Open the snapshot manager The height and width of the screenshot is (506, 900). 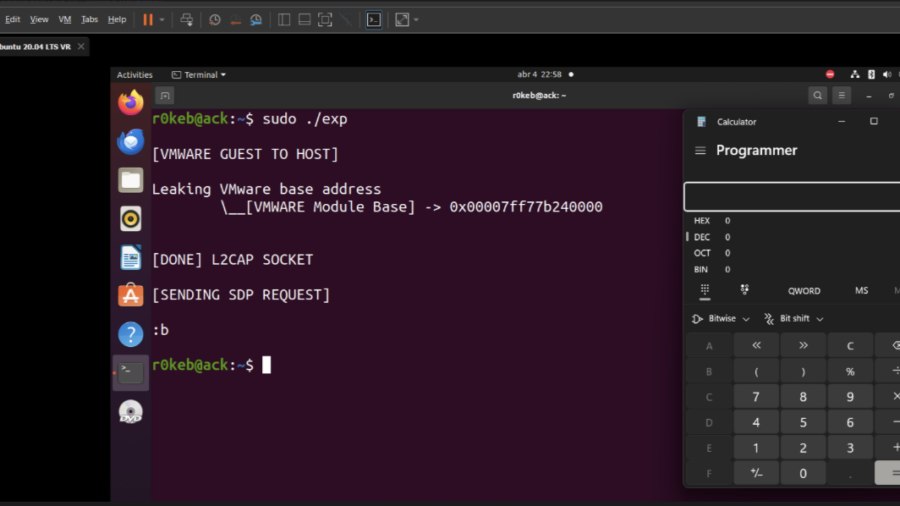pos(256,20)
